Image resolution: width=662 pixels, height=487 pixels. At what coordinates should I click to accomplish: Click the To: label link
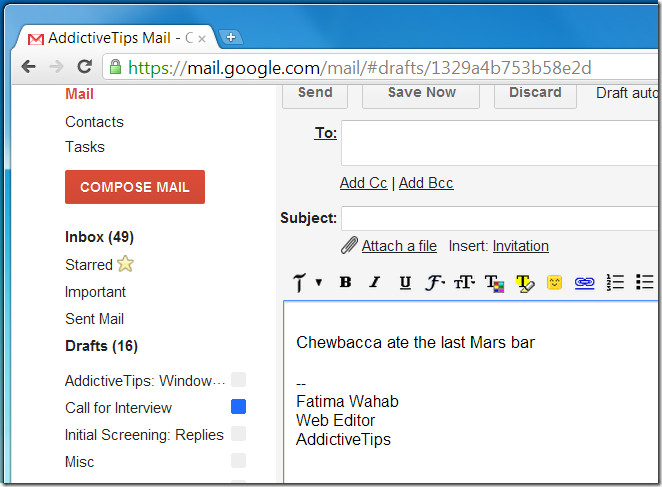[x=326, y=133]
